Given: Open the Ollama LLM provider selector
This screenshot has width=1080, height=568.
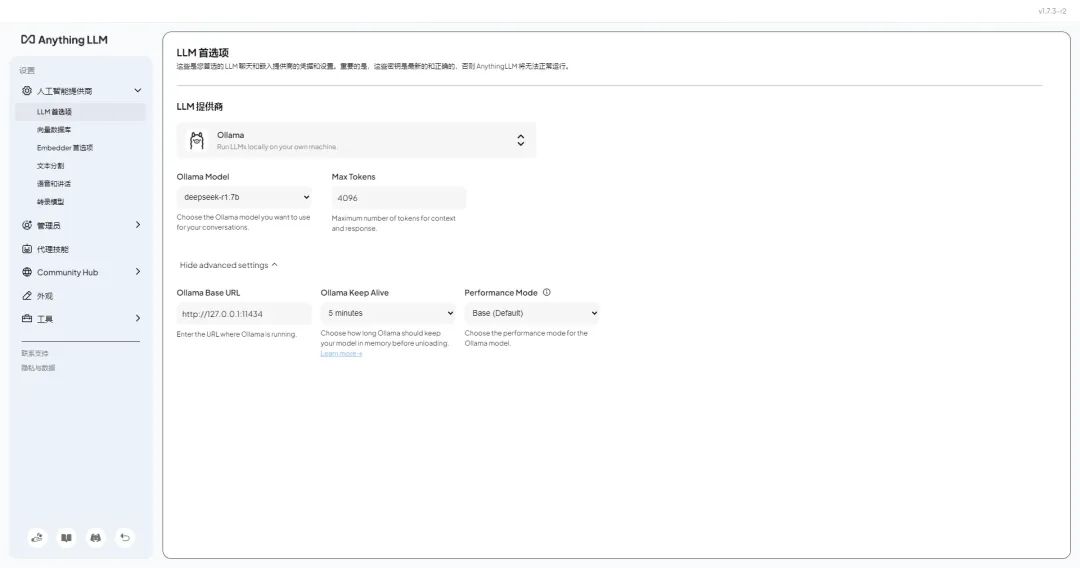Looking at the screenshot, I should [x=356, y=140].
